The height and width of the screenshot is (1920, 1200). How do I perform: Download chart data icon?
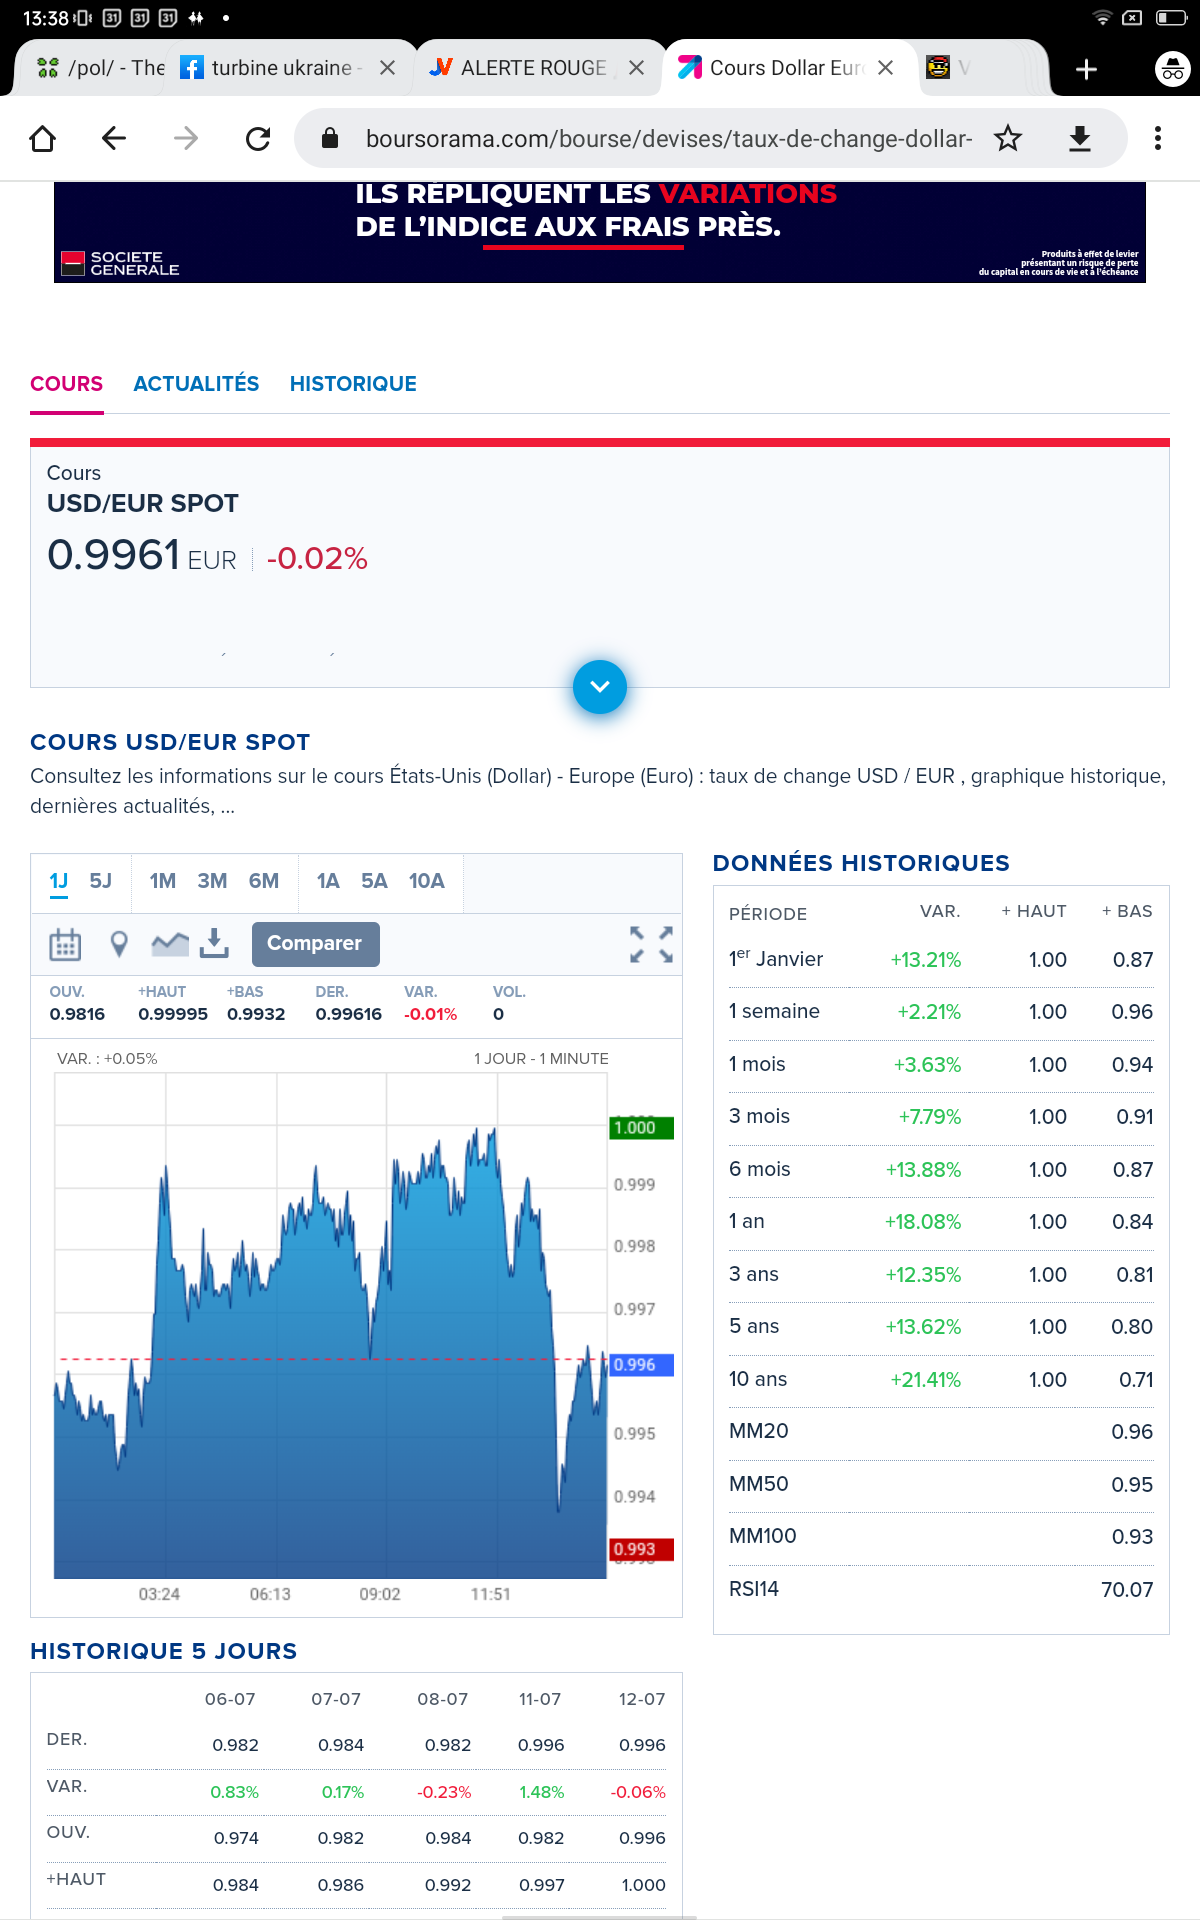(x=214, y=943)
